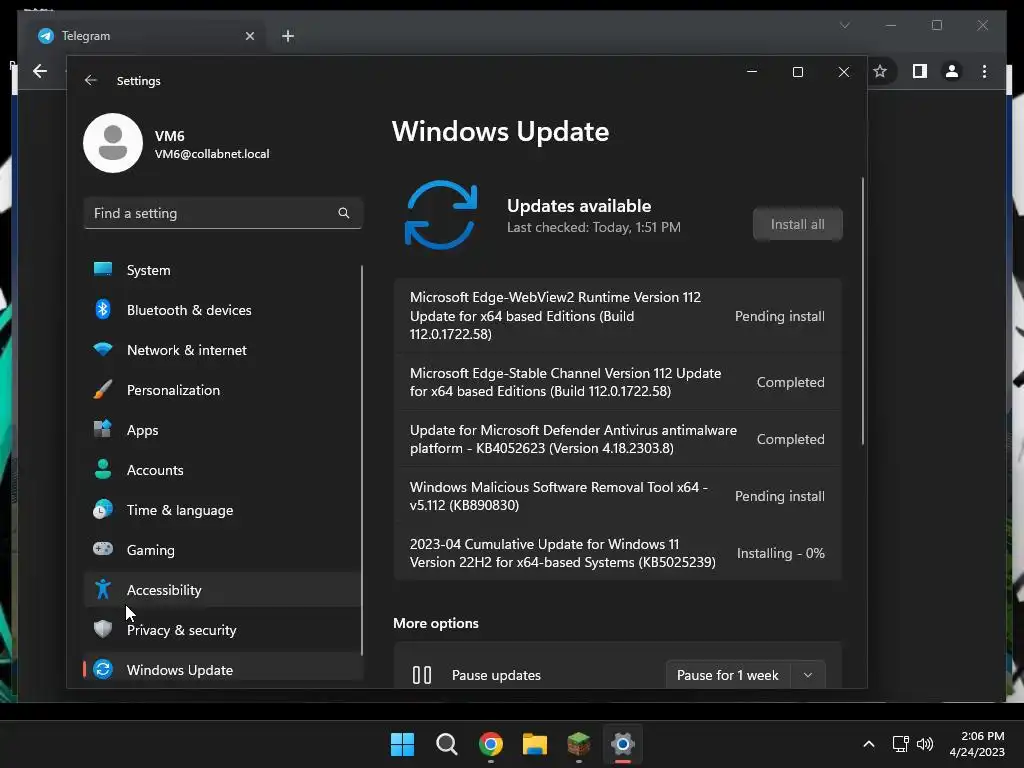This screenshot has height=768, width=1024.
Task: Bookmark page with Chrome star icon
Action: pos(880,71)
